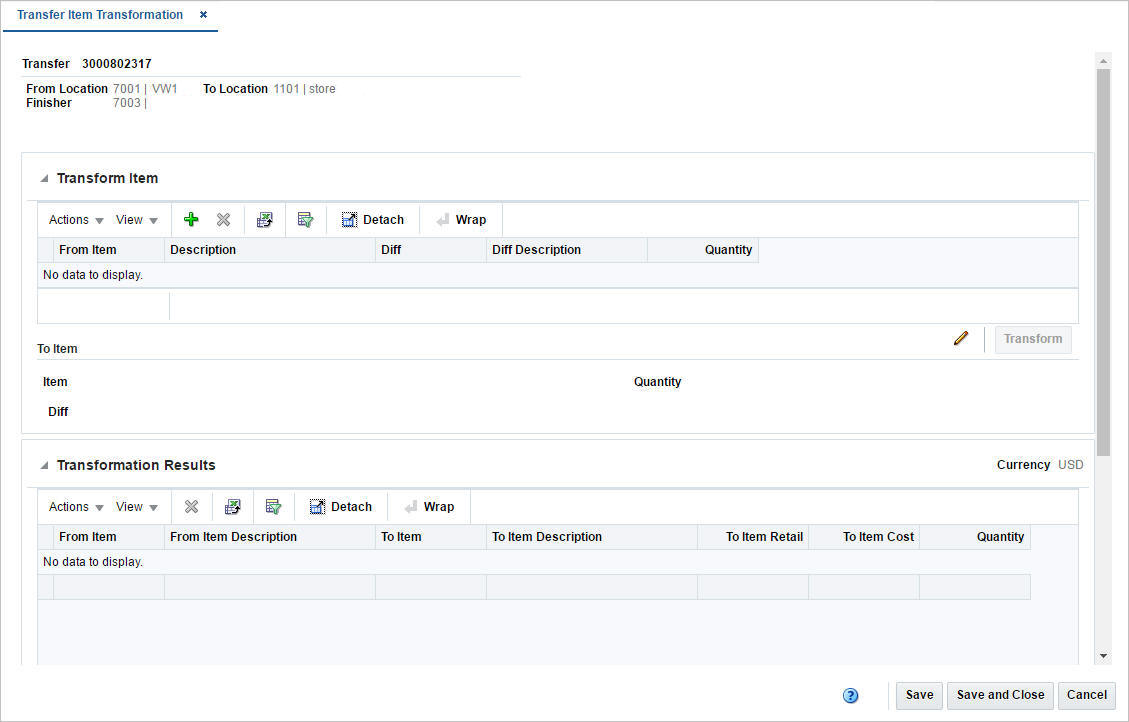
Task: Select the Transfer Item Transformation tab
Action: pos(99,15)
